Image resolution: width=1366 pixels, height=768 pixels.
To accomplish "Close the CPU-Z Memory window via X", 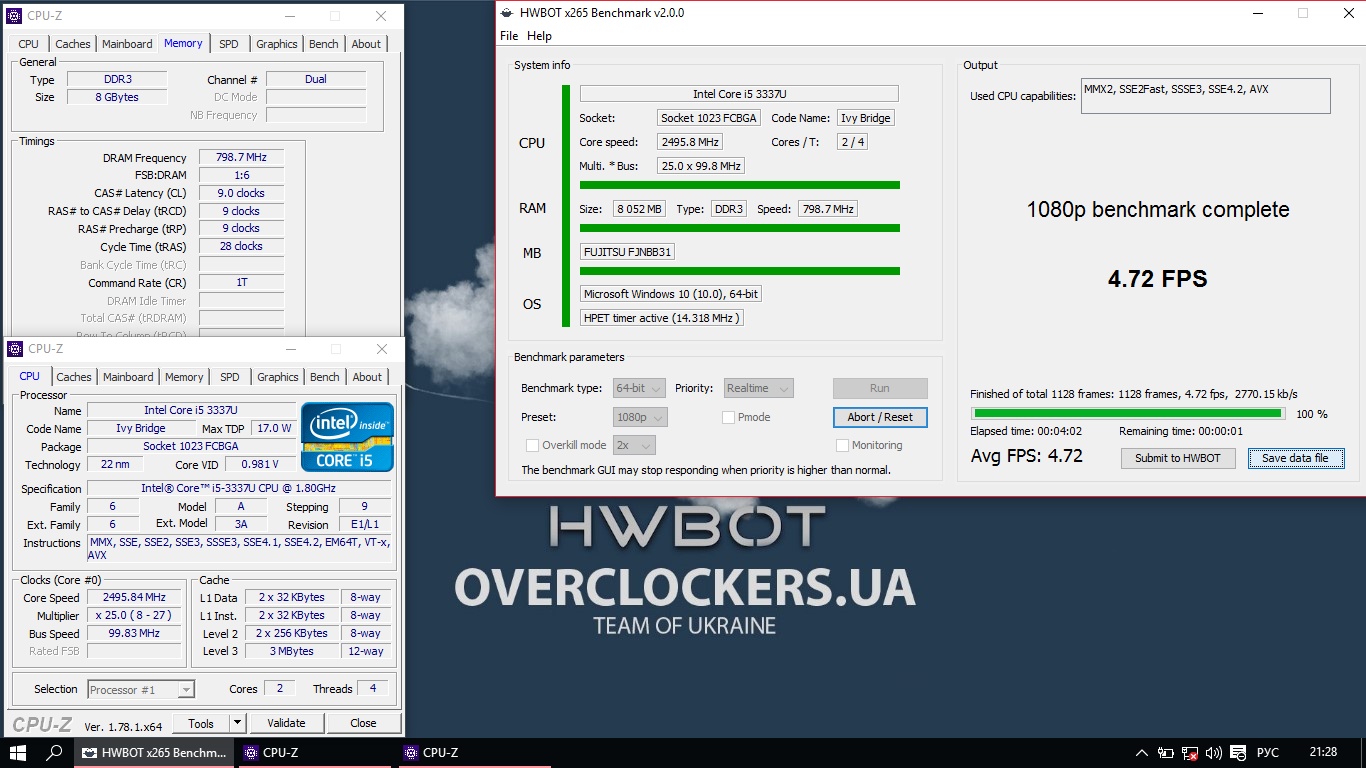I will (381, 16).
